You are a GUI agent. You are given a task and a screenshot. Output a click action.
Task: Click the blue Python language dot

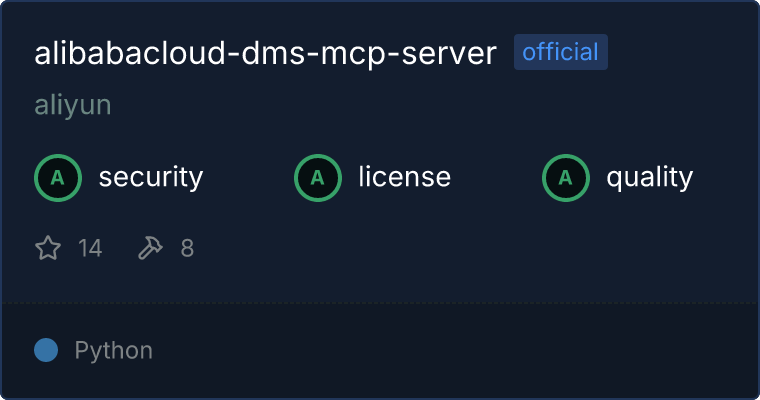tap(46, 350)
